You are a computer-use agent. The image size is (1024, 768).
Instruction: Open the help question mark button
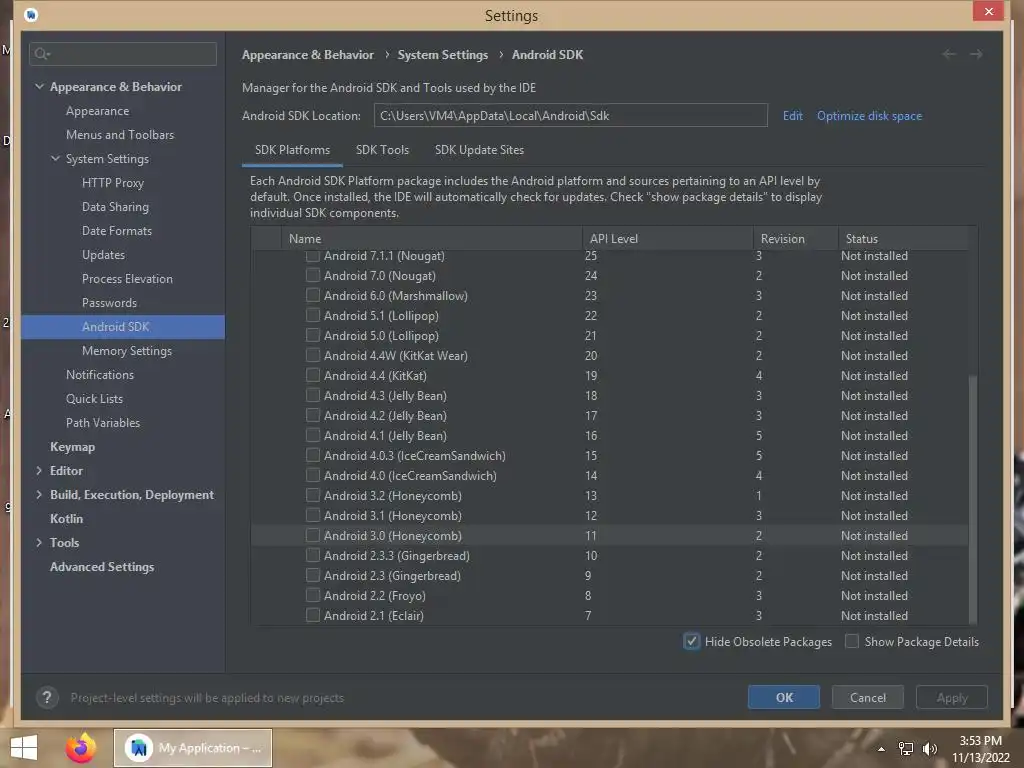click(47, 697)
